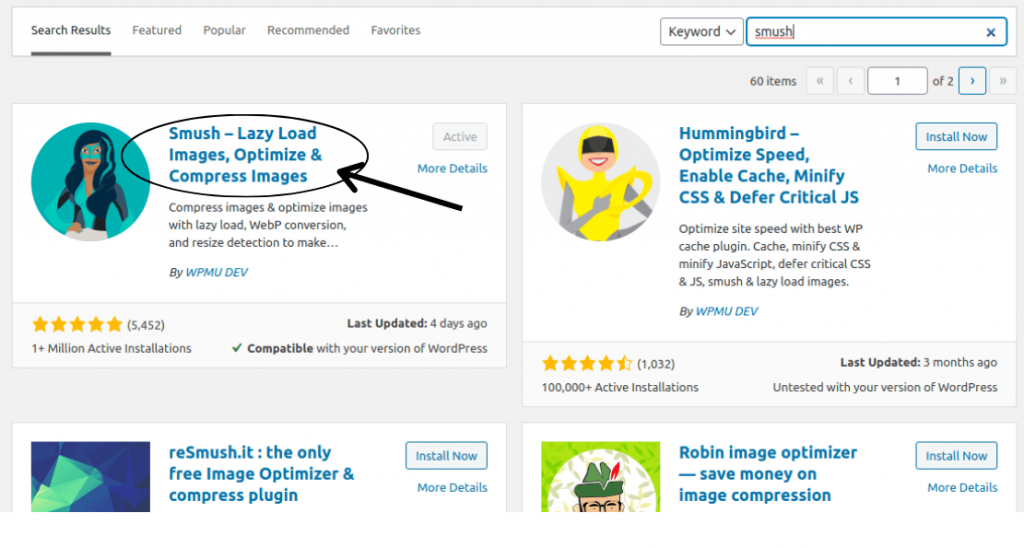Screen dimensions: 1024x548
Task: Open WPMU DEV author link under Smush
Action: pyautogui.click(x=216, y=272)
